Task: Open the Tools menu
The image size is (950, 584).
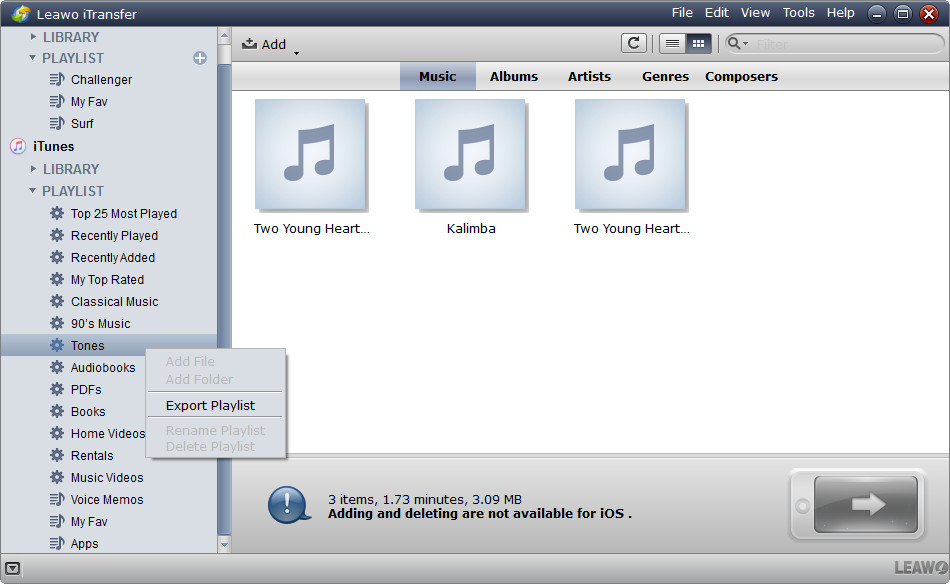Action: click(799, 13)
